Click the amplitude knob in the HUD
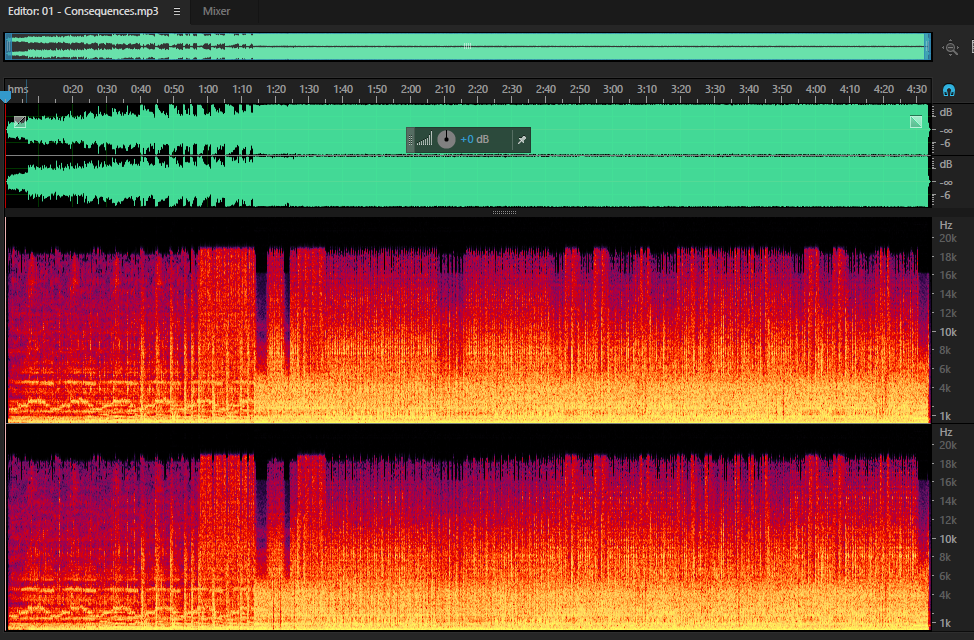Screen dimensions: 974x640 tap(446, 140)
